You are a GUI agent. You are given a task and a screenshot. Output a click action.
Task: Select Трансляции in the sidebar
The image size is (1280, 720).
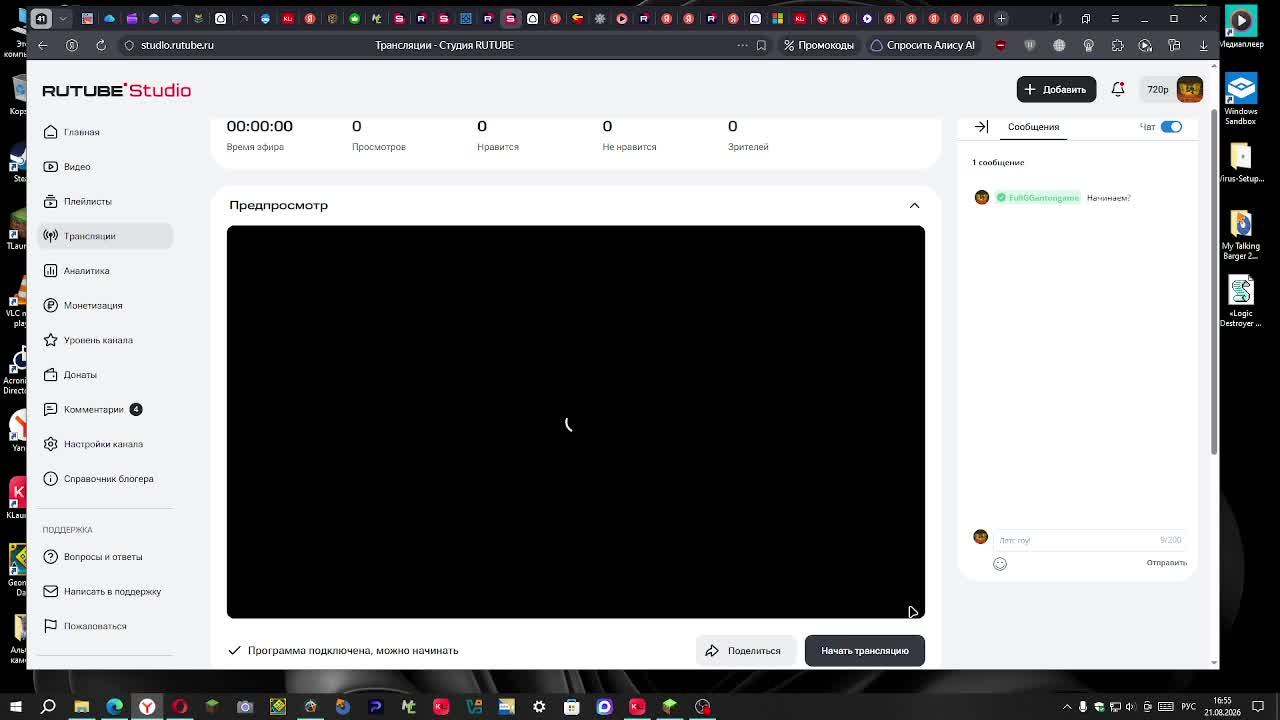tap(105, 236)
